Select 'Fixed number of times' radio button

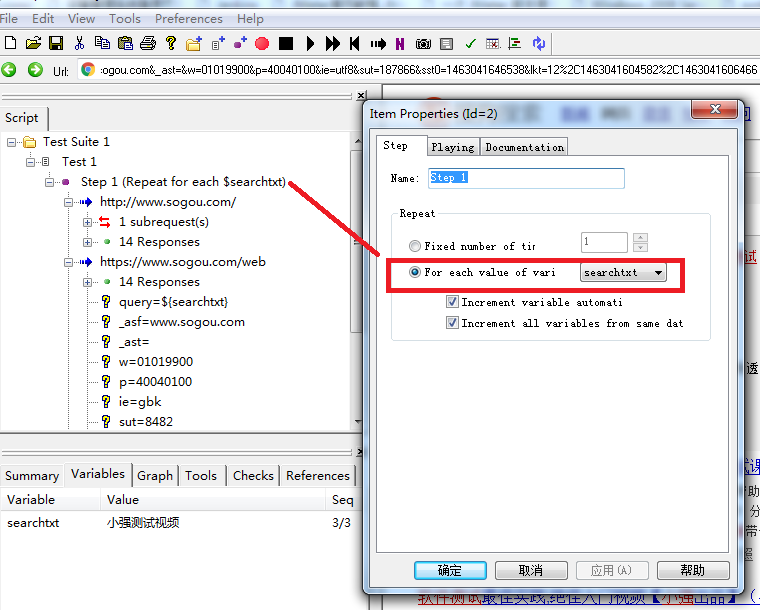(415, 246)
